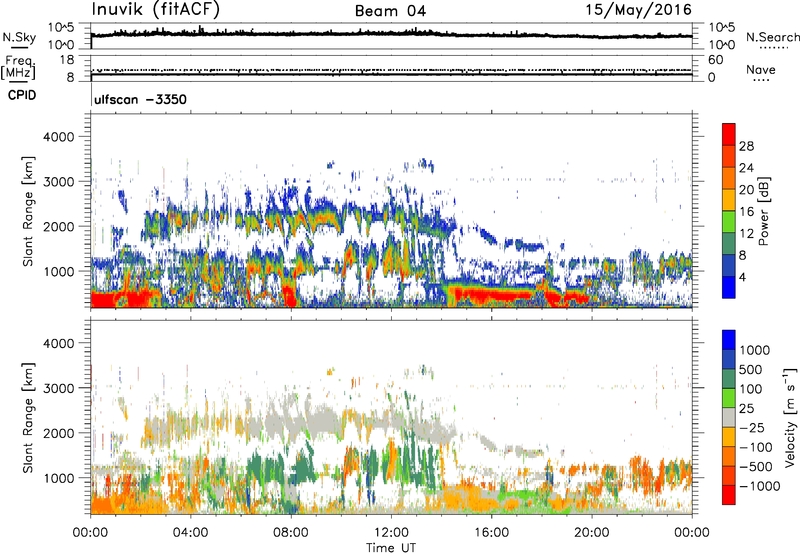Select the 'Beam 04' heading text
This screenshot has width=800, height=554.
pyautogui.click(x=390, y=11)
